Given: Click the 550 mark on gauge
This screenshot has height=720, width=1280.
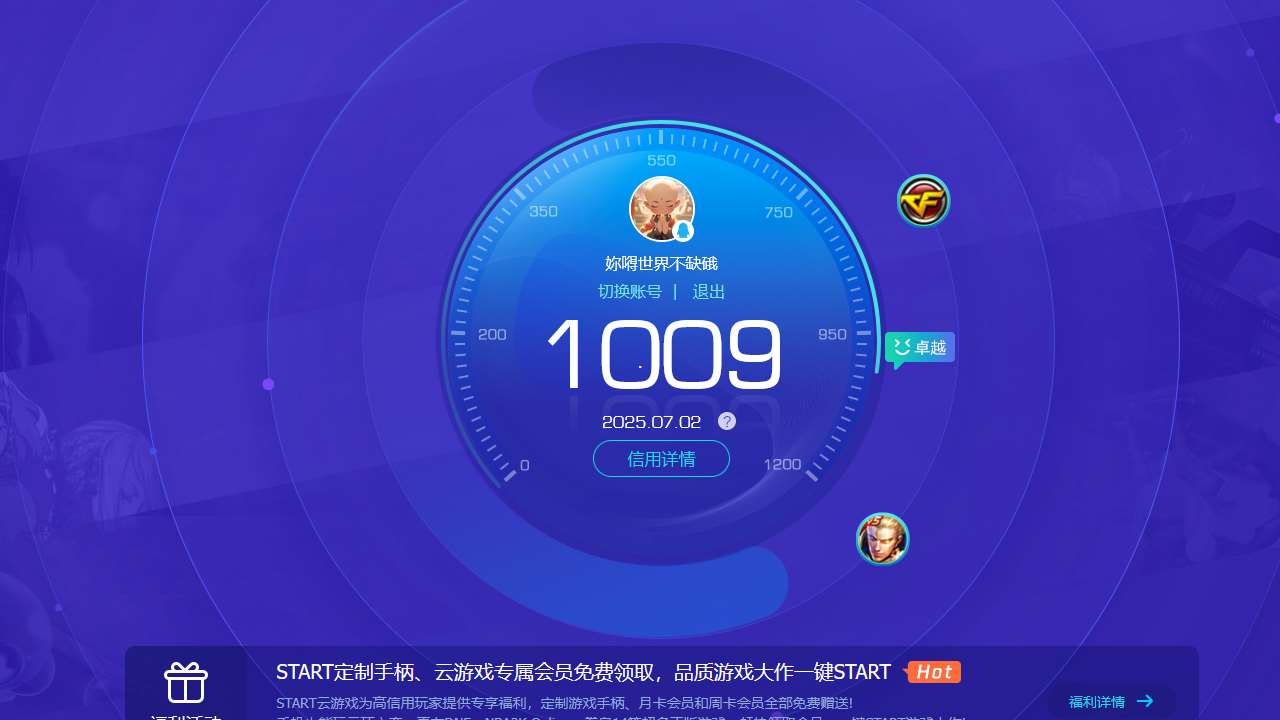Looking at the screenshot, I should pyautogui.click(x=661, y=160).
